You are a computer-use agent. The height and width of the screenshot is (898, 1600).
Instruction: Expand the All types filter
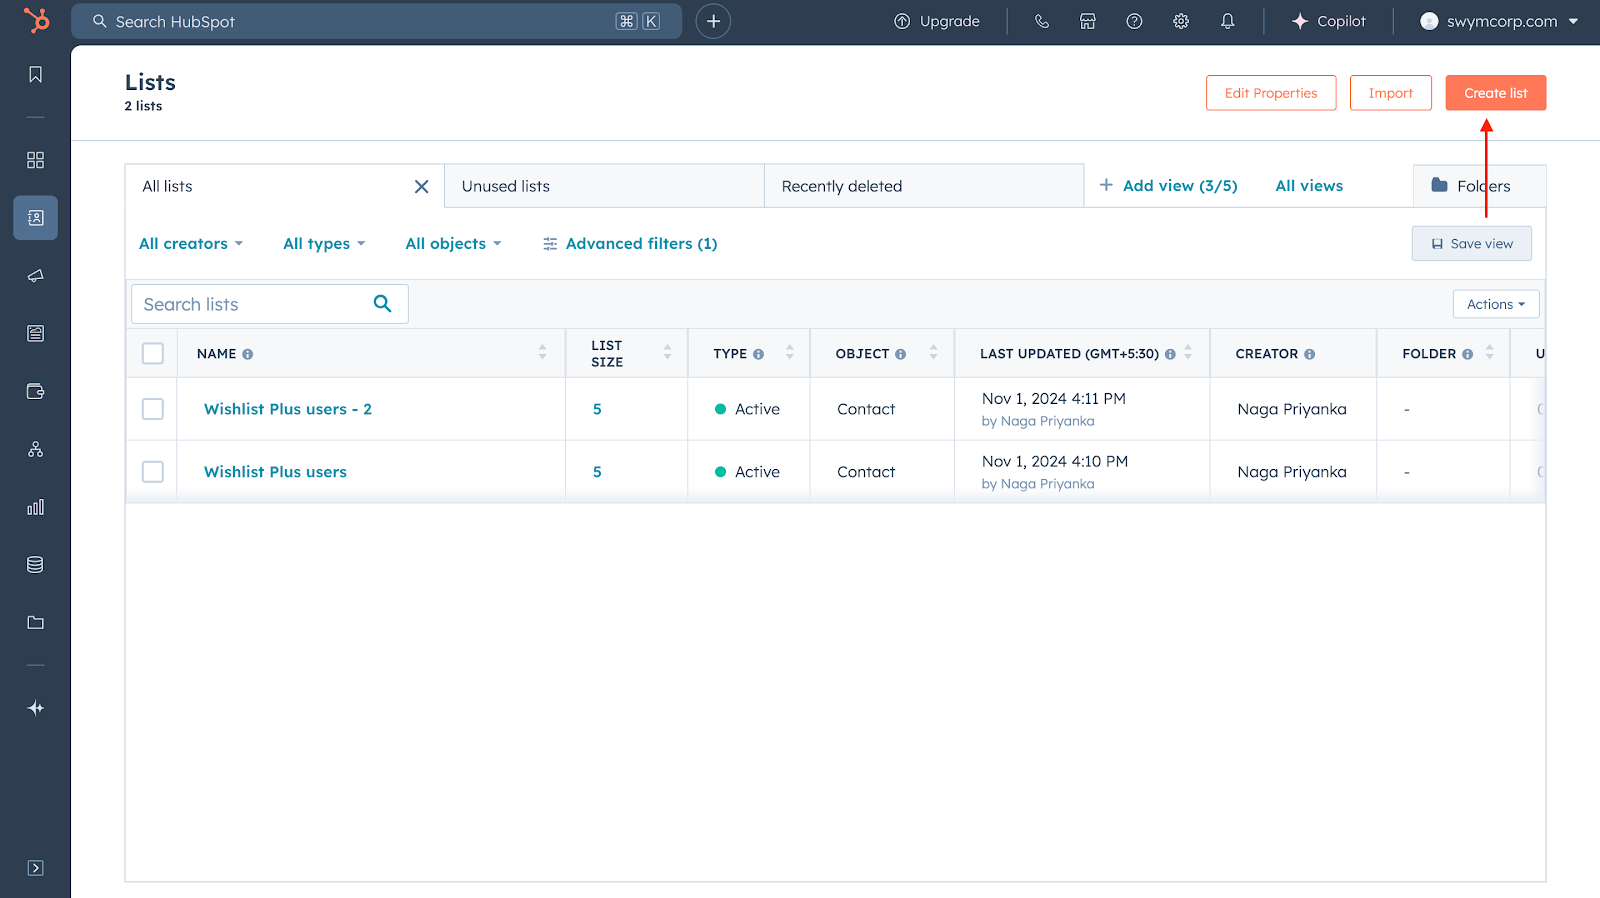pyautogui.click(x=324, y=244)
